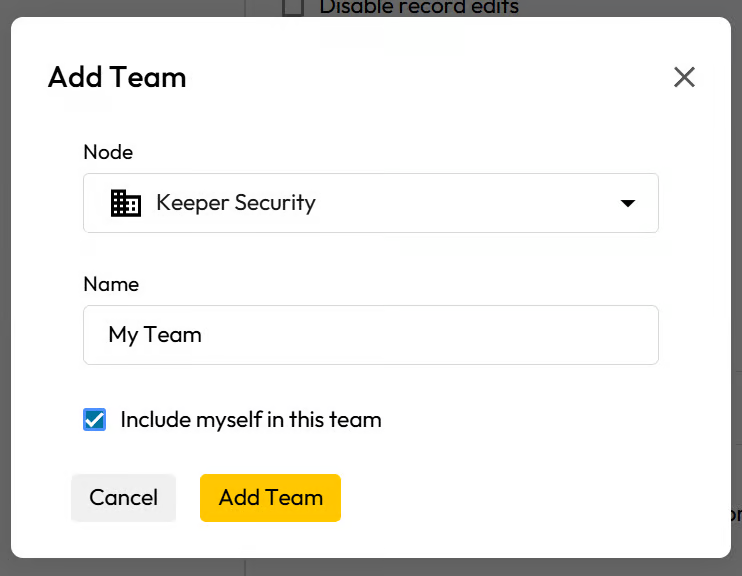Click into the Name input field

(x=370, y=335)
